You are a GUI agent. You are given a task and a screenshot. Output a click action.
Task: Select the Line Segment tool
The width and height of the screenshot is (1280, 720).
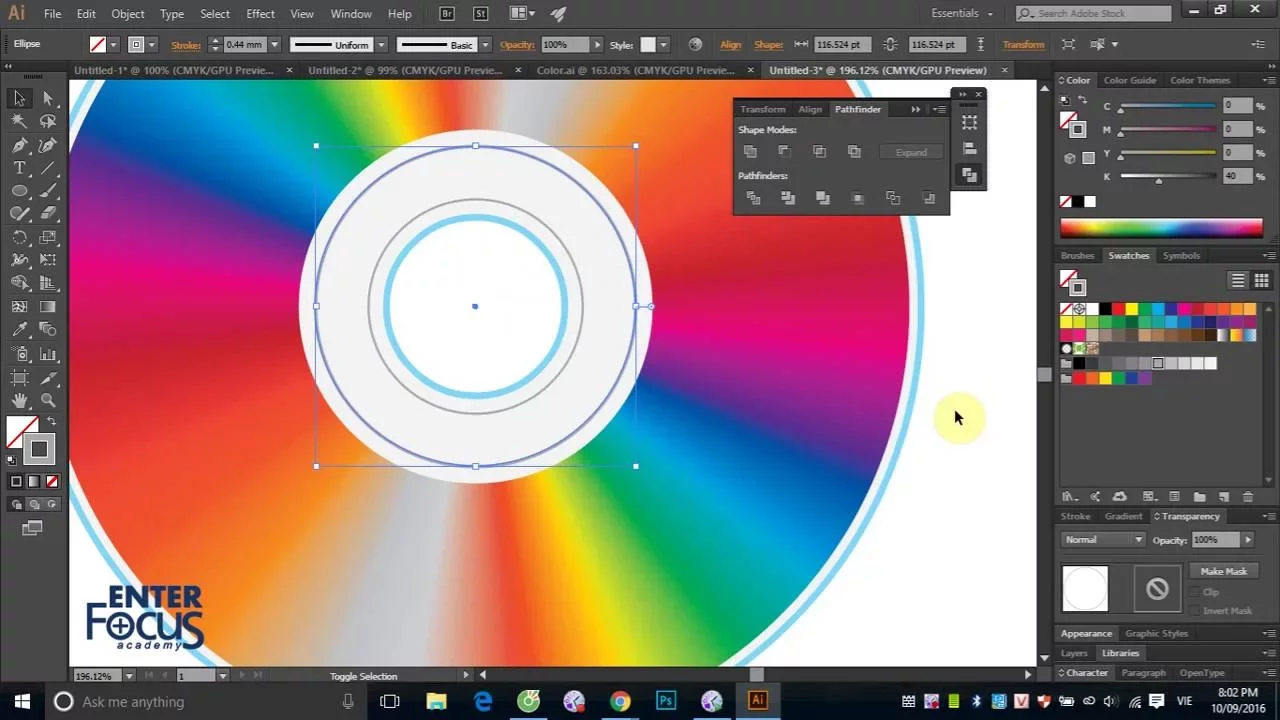coord(48,168)
